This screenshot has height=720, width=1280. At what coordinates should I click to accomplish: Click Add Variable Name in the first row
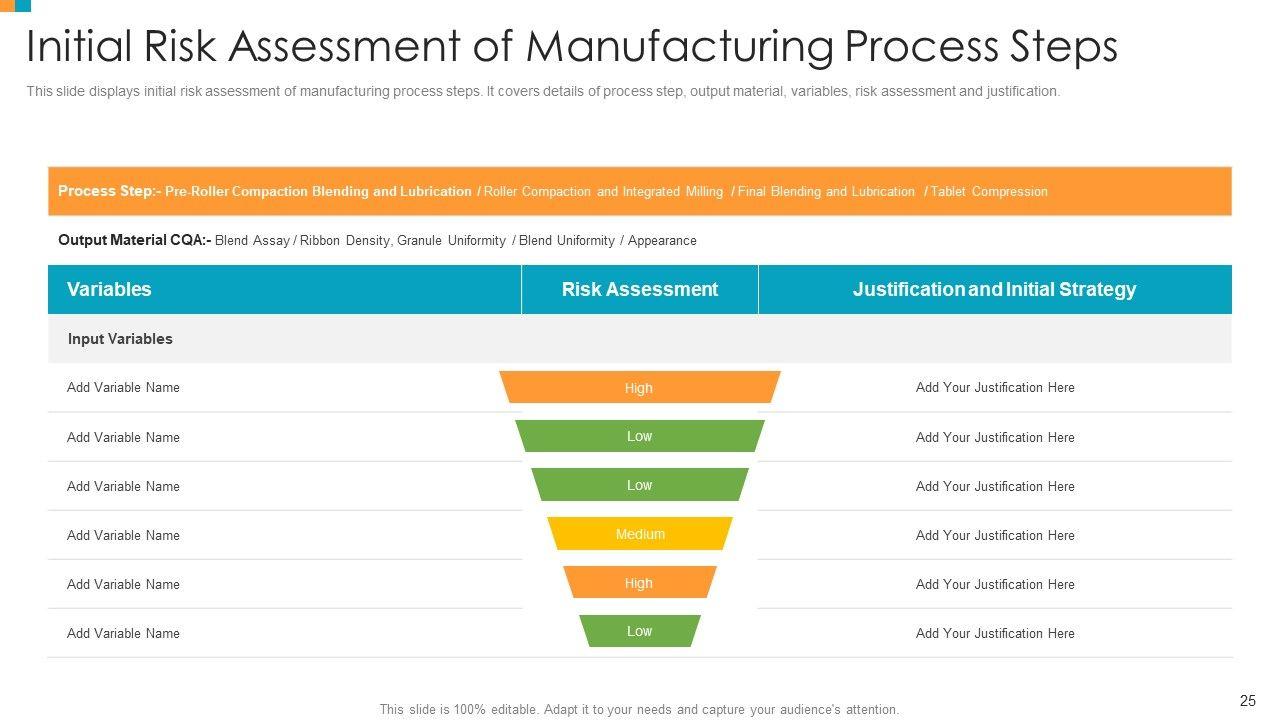click(x=123, y=387)
